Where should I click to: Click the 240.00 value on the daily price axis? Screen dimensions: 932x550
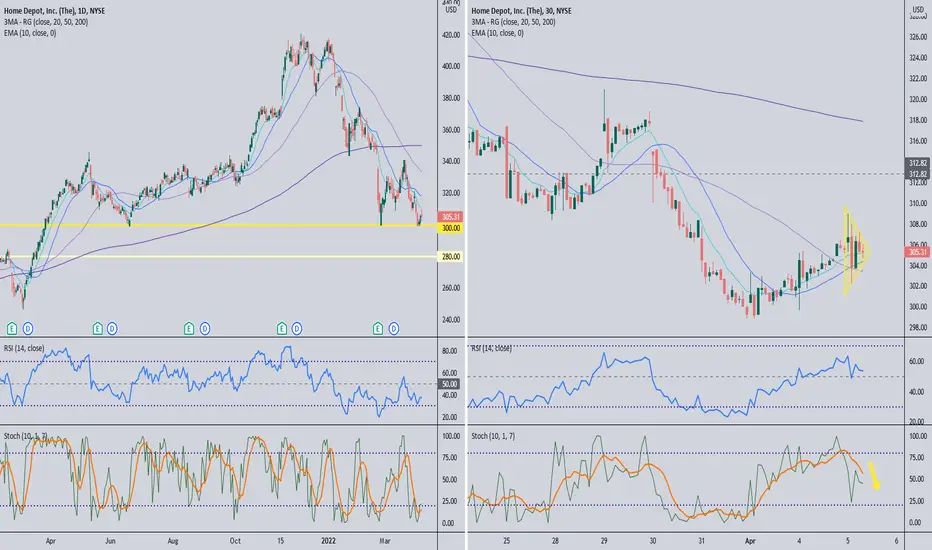(x=452, y=319)
